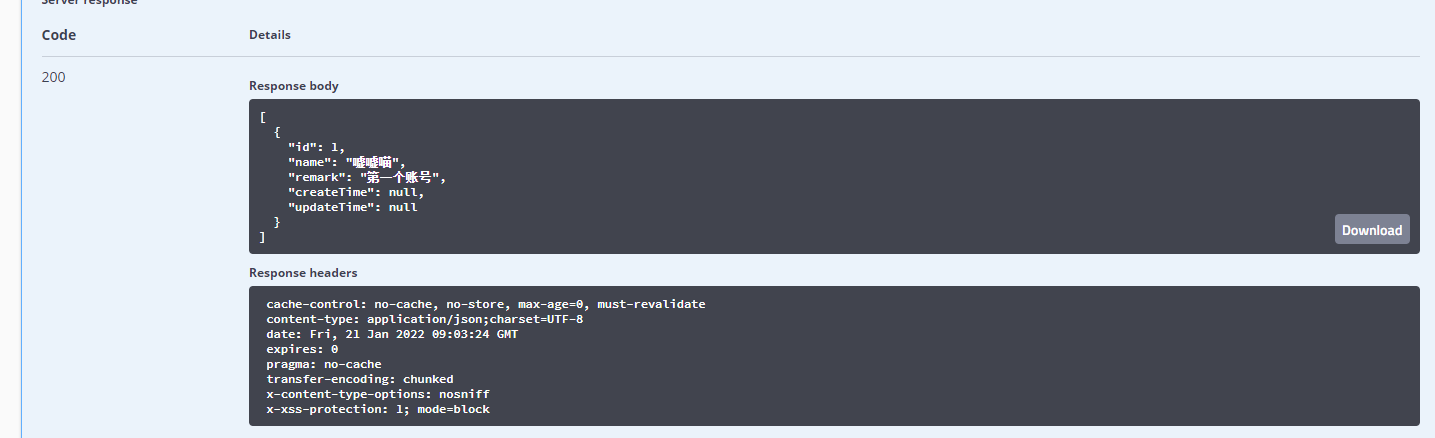Viewport: 1435px width, 438px height.
Task: Click the "updateTime": null line
Action: point(352,207)
